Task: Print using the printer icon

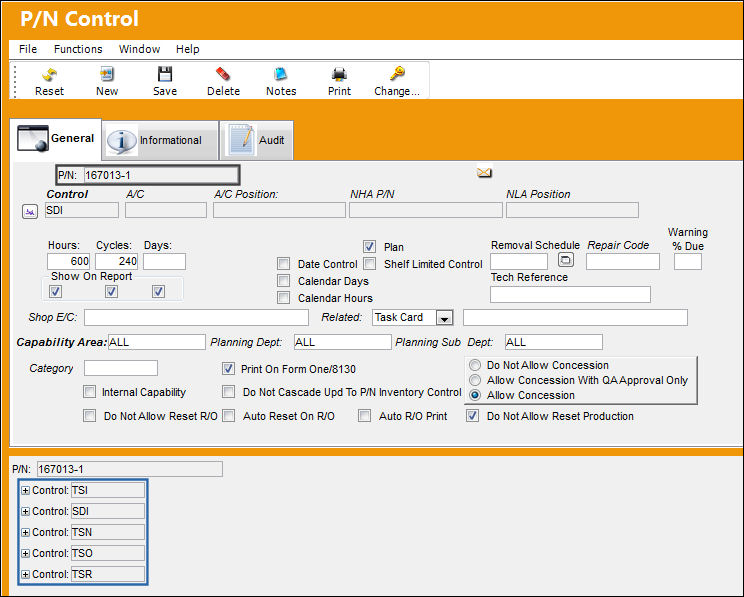Action: tap(339, 74)
